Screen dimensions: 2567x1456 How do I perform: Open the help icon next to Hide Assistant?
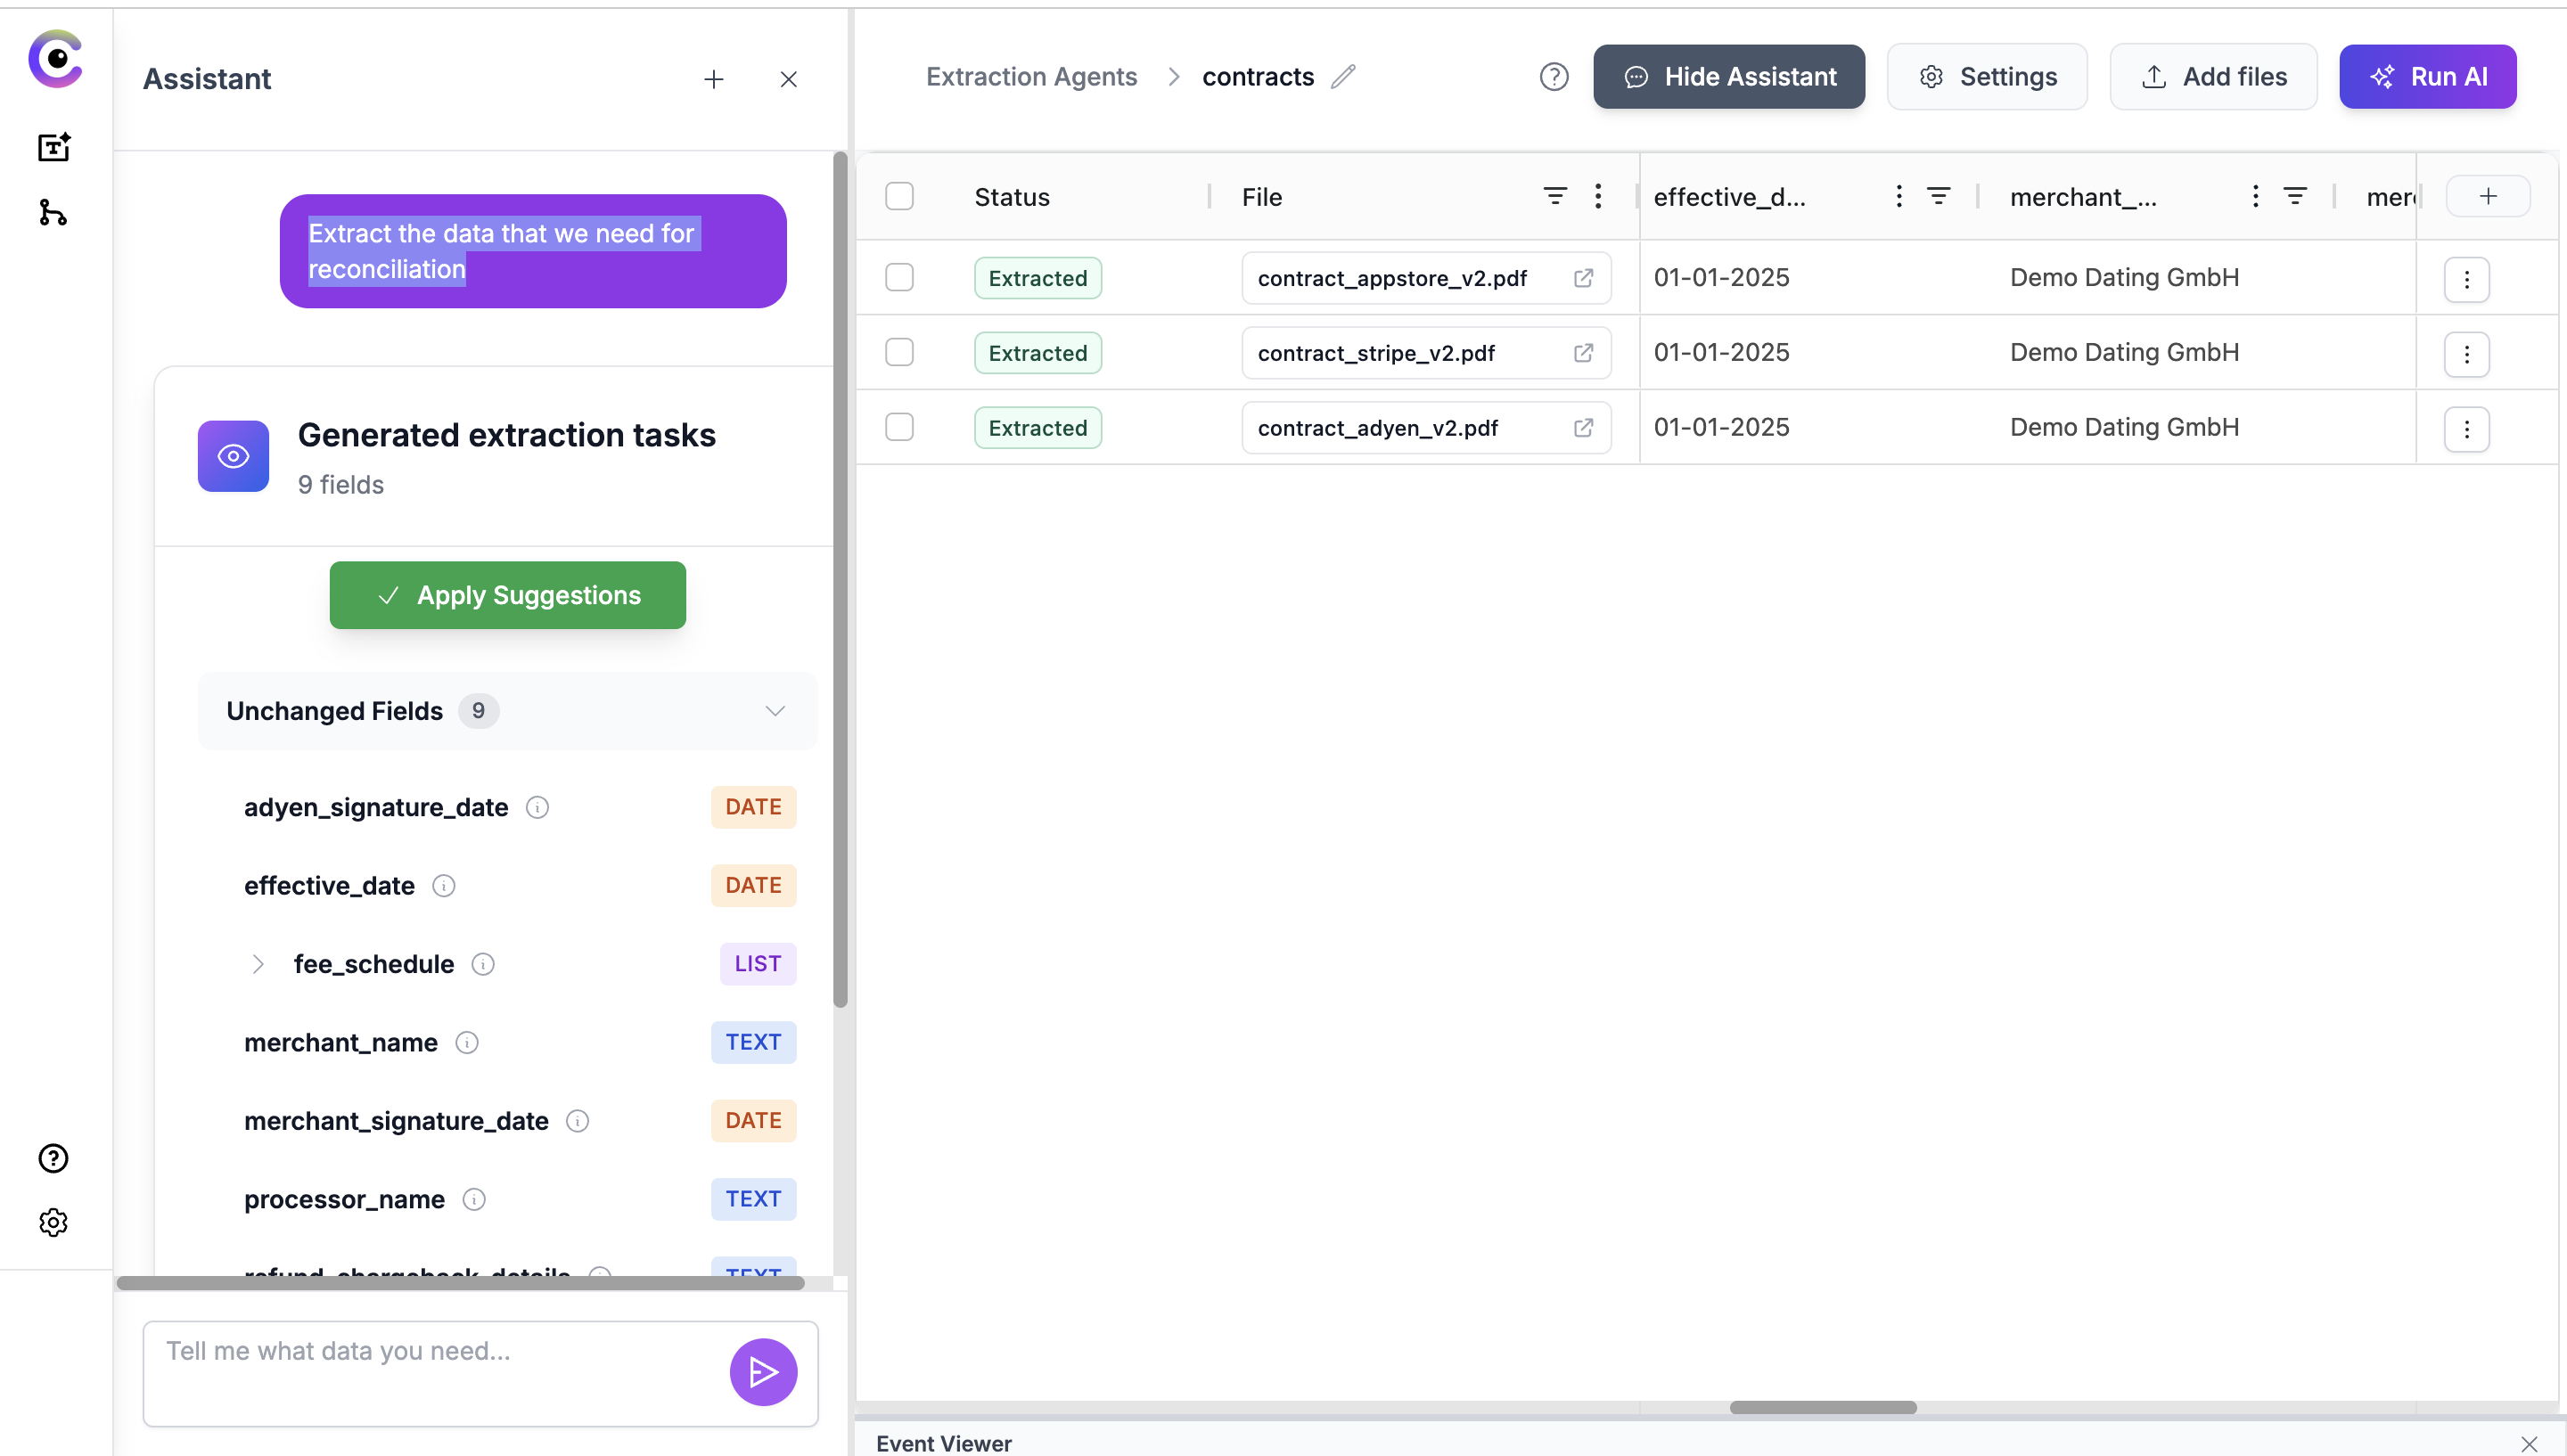click(1553, 77)
